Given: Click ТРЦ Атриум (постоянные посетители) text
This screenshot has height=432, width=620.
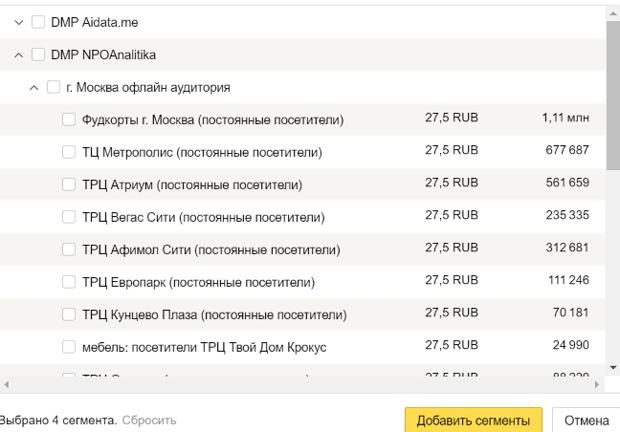Looking at the screenshot, I should [192, 185].
